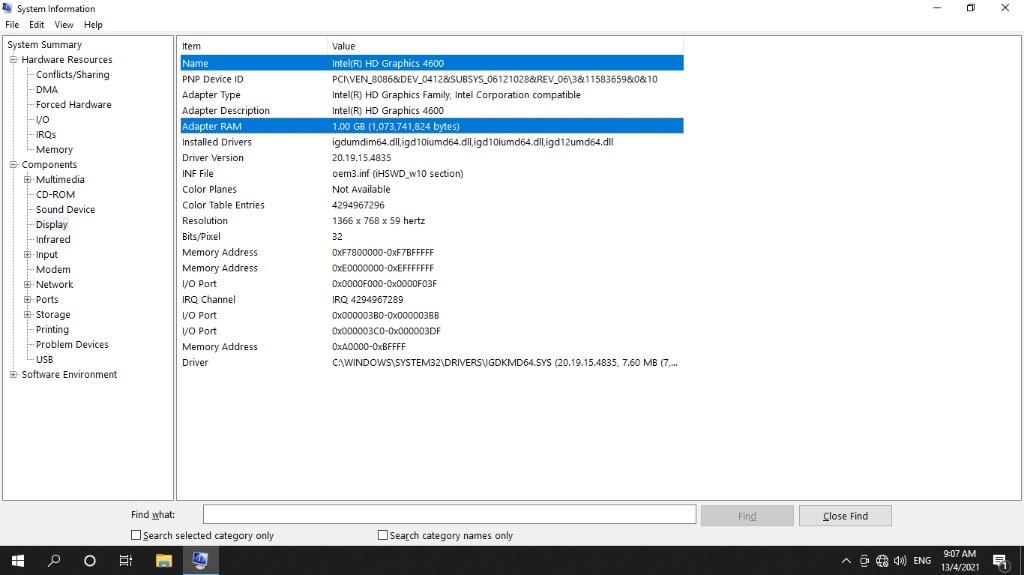Click the display projection tray icon
The image size is (1024, 575).
point(864,561)
